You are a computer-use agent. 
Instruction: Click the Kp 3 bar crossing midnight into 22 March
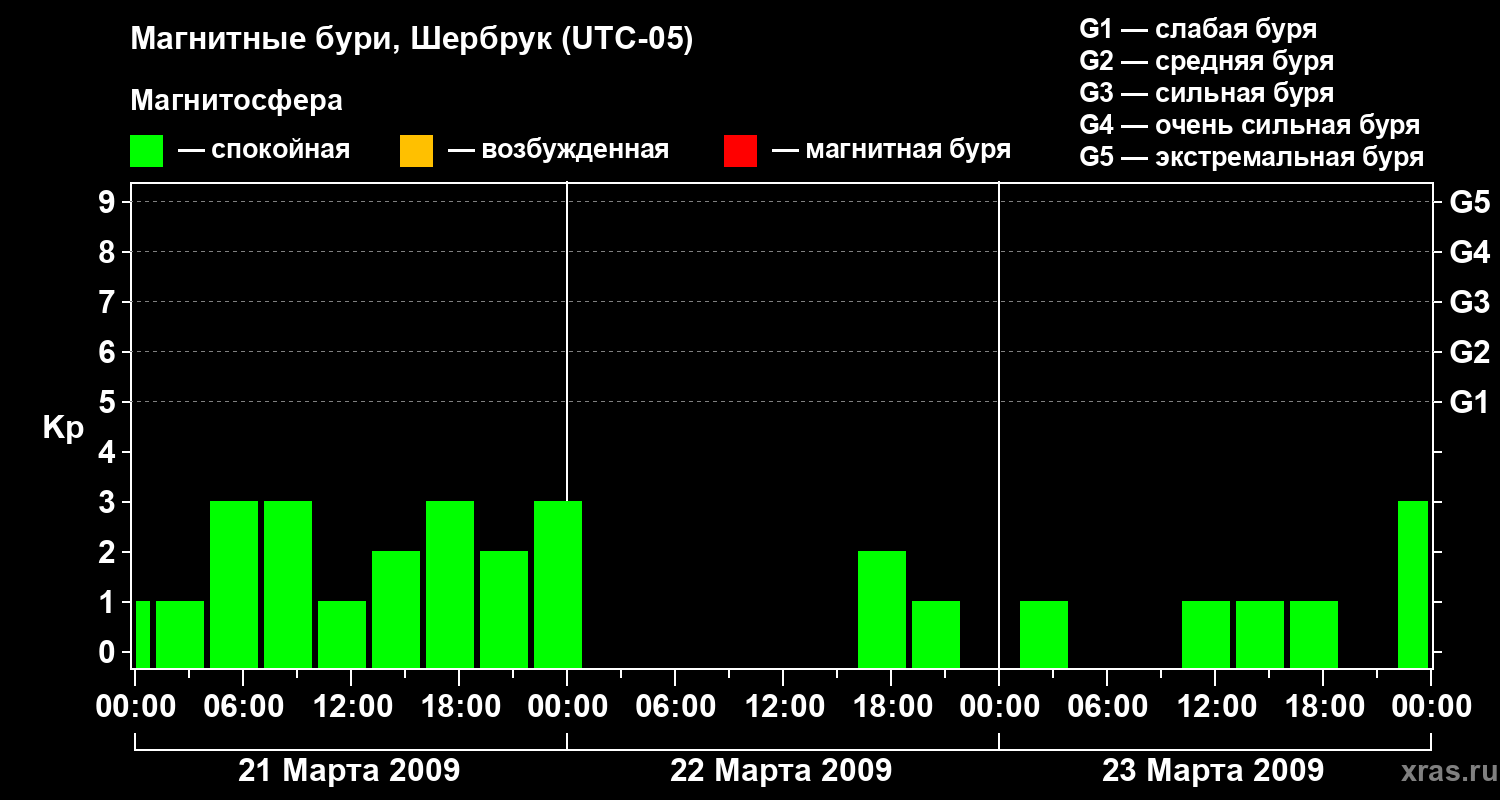[x=558, y=584]
